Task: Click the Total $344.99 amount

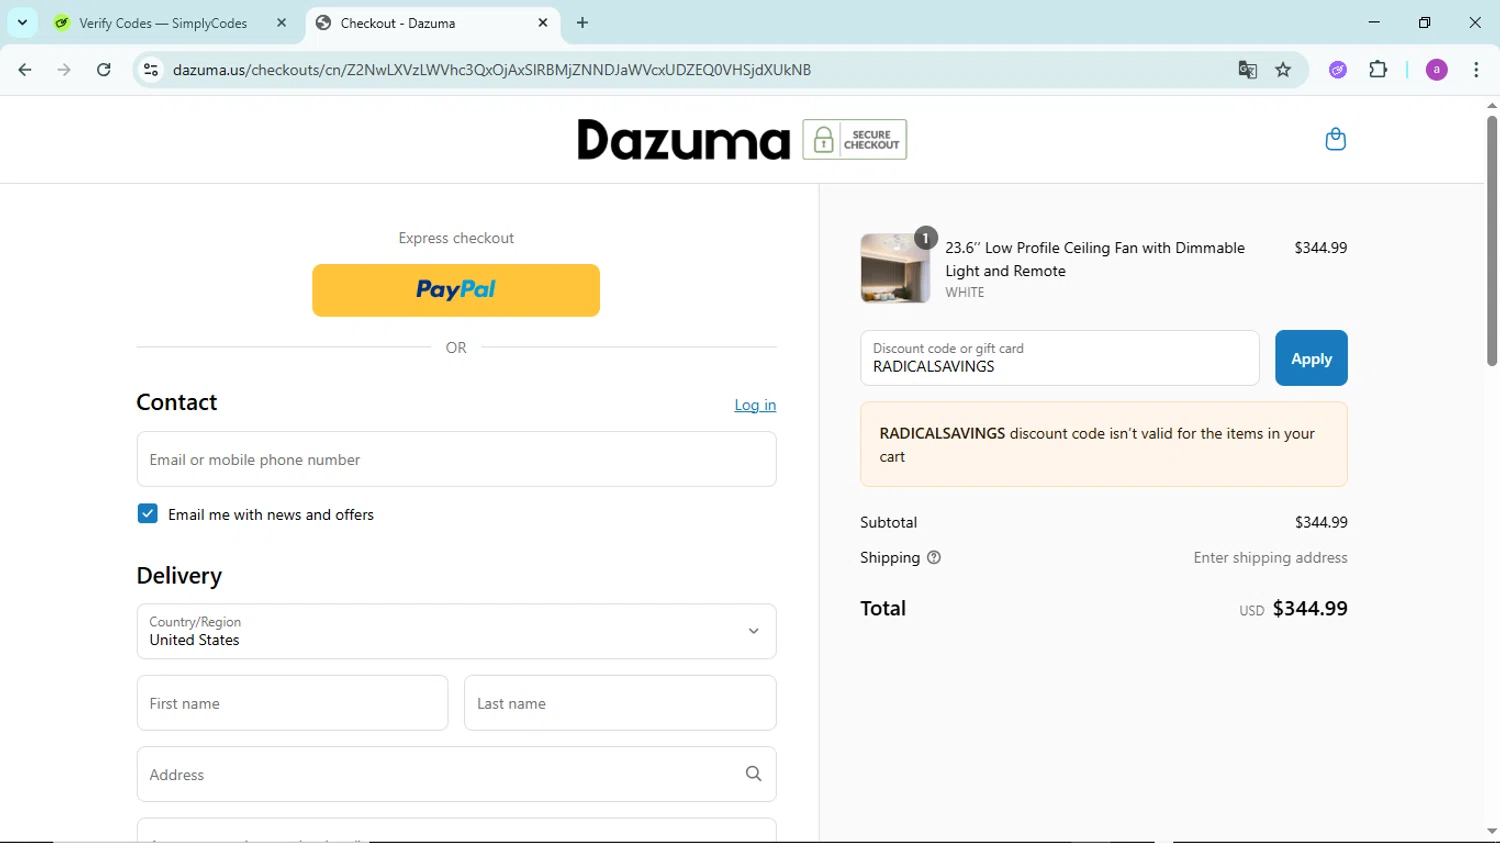Action: click(x=1310, y=609)
